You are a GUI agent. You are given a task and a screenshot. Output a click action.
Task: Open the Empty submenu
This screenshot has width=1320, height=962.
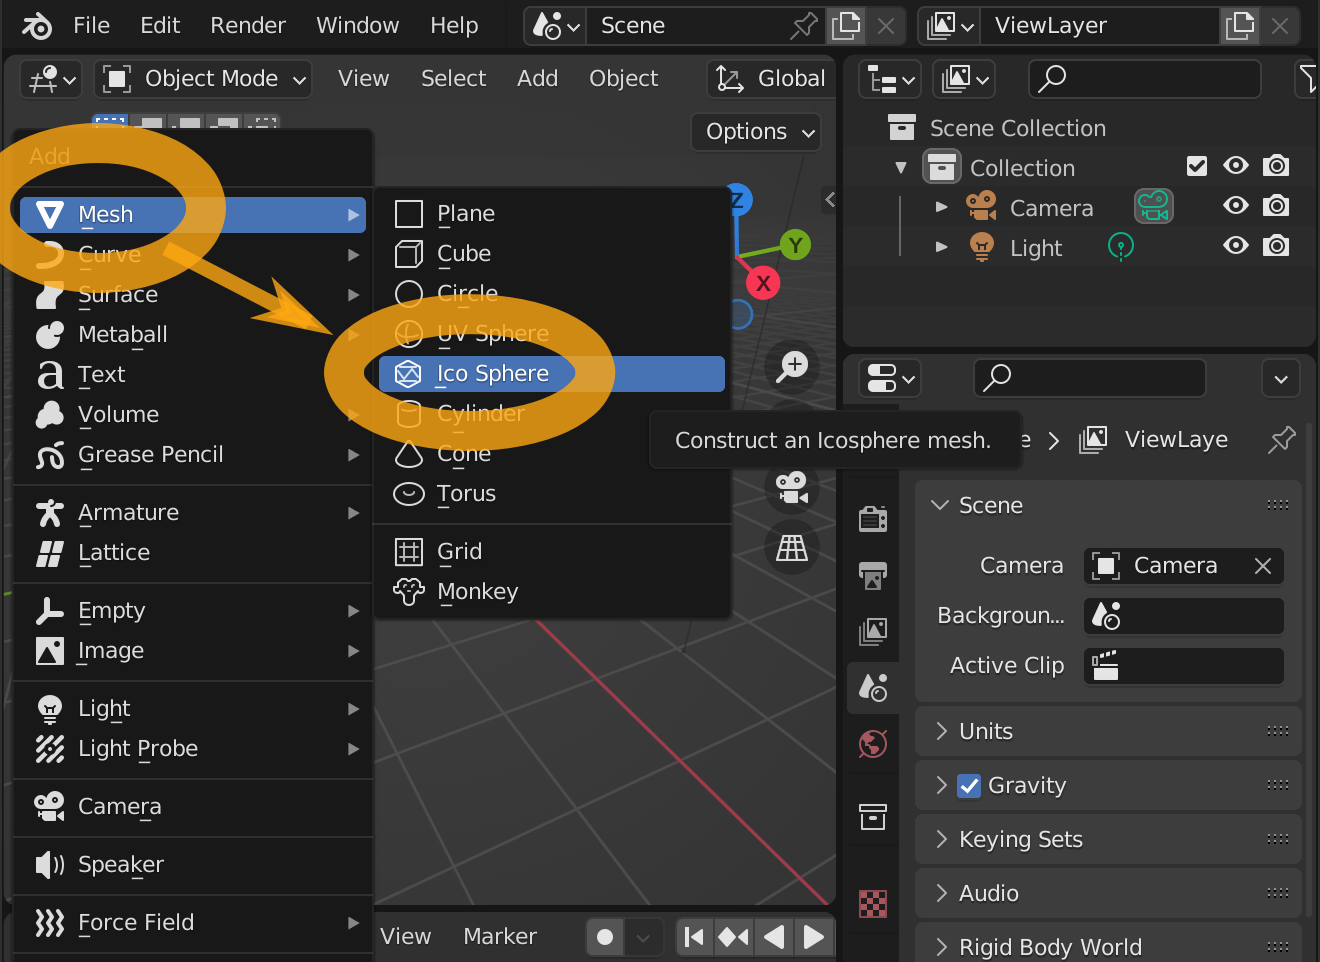pyautogui.click(x=193, y=611)
